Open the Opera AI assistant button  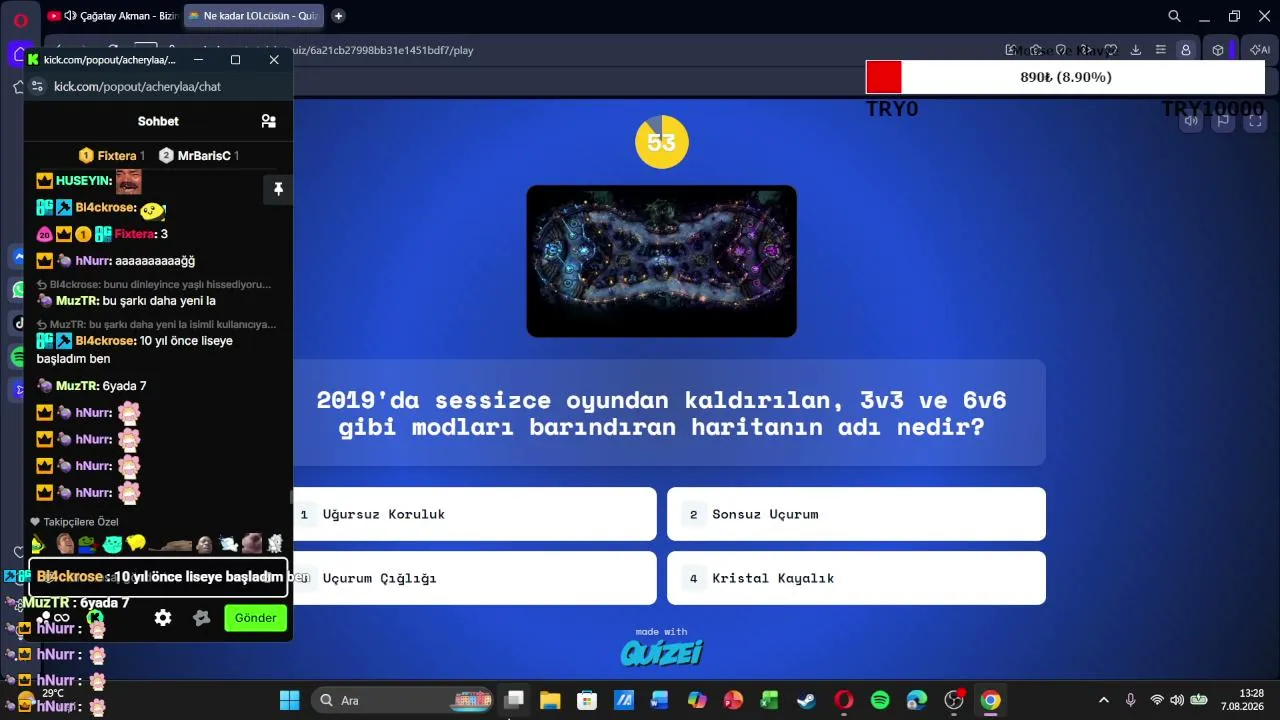(x=1259, y=50)
